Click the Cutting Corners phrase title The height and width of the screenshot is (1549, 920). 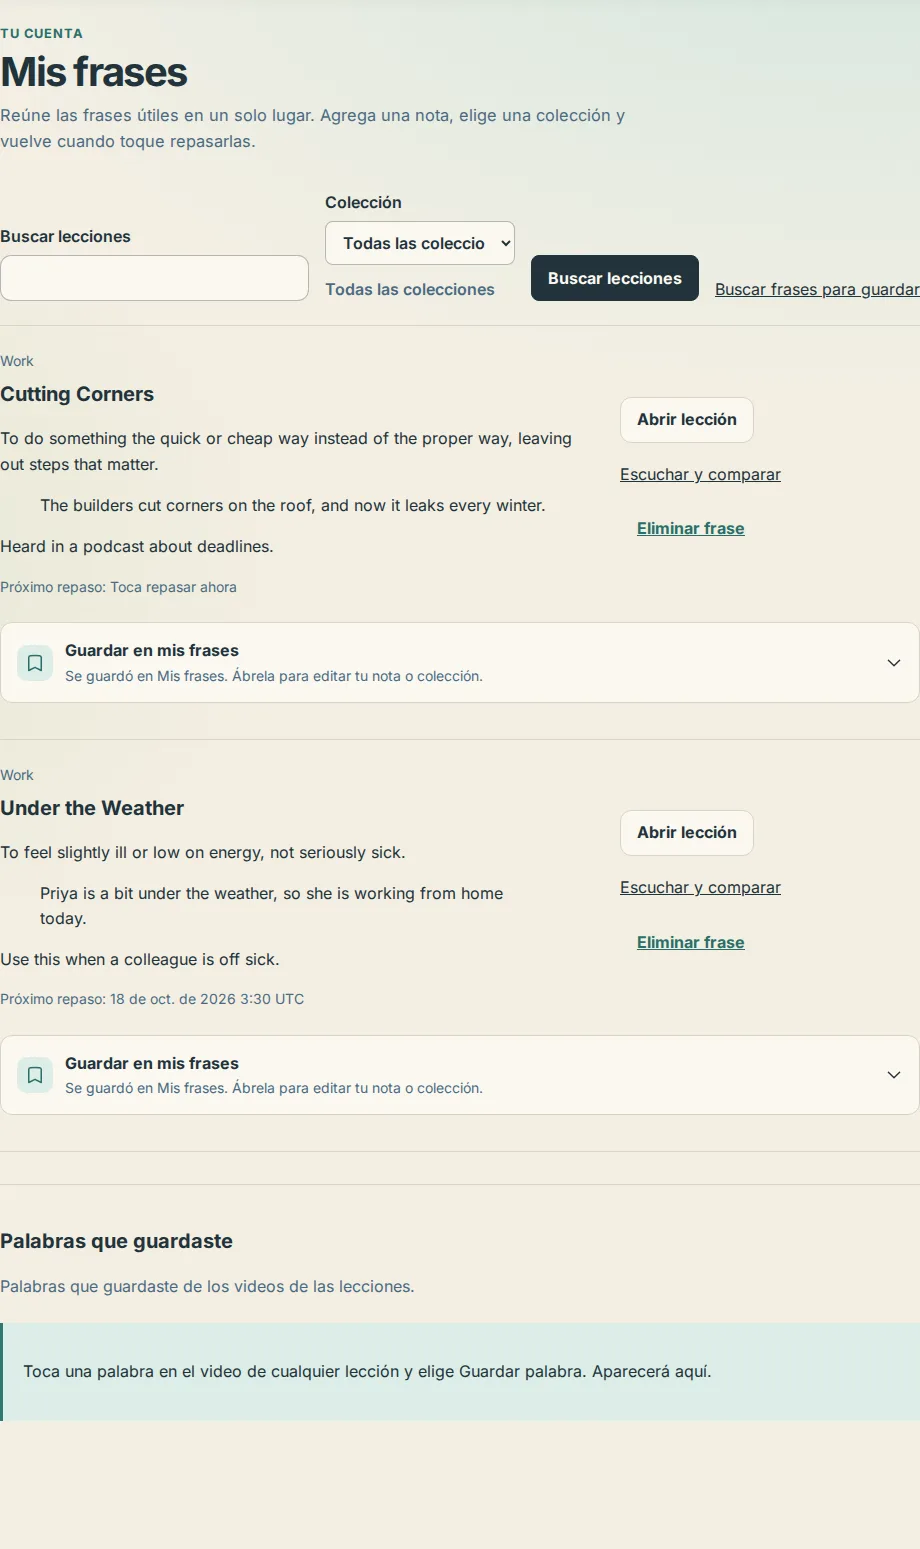(77, 394)
